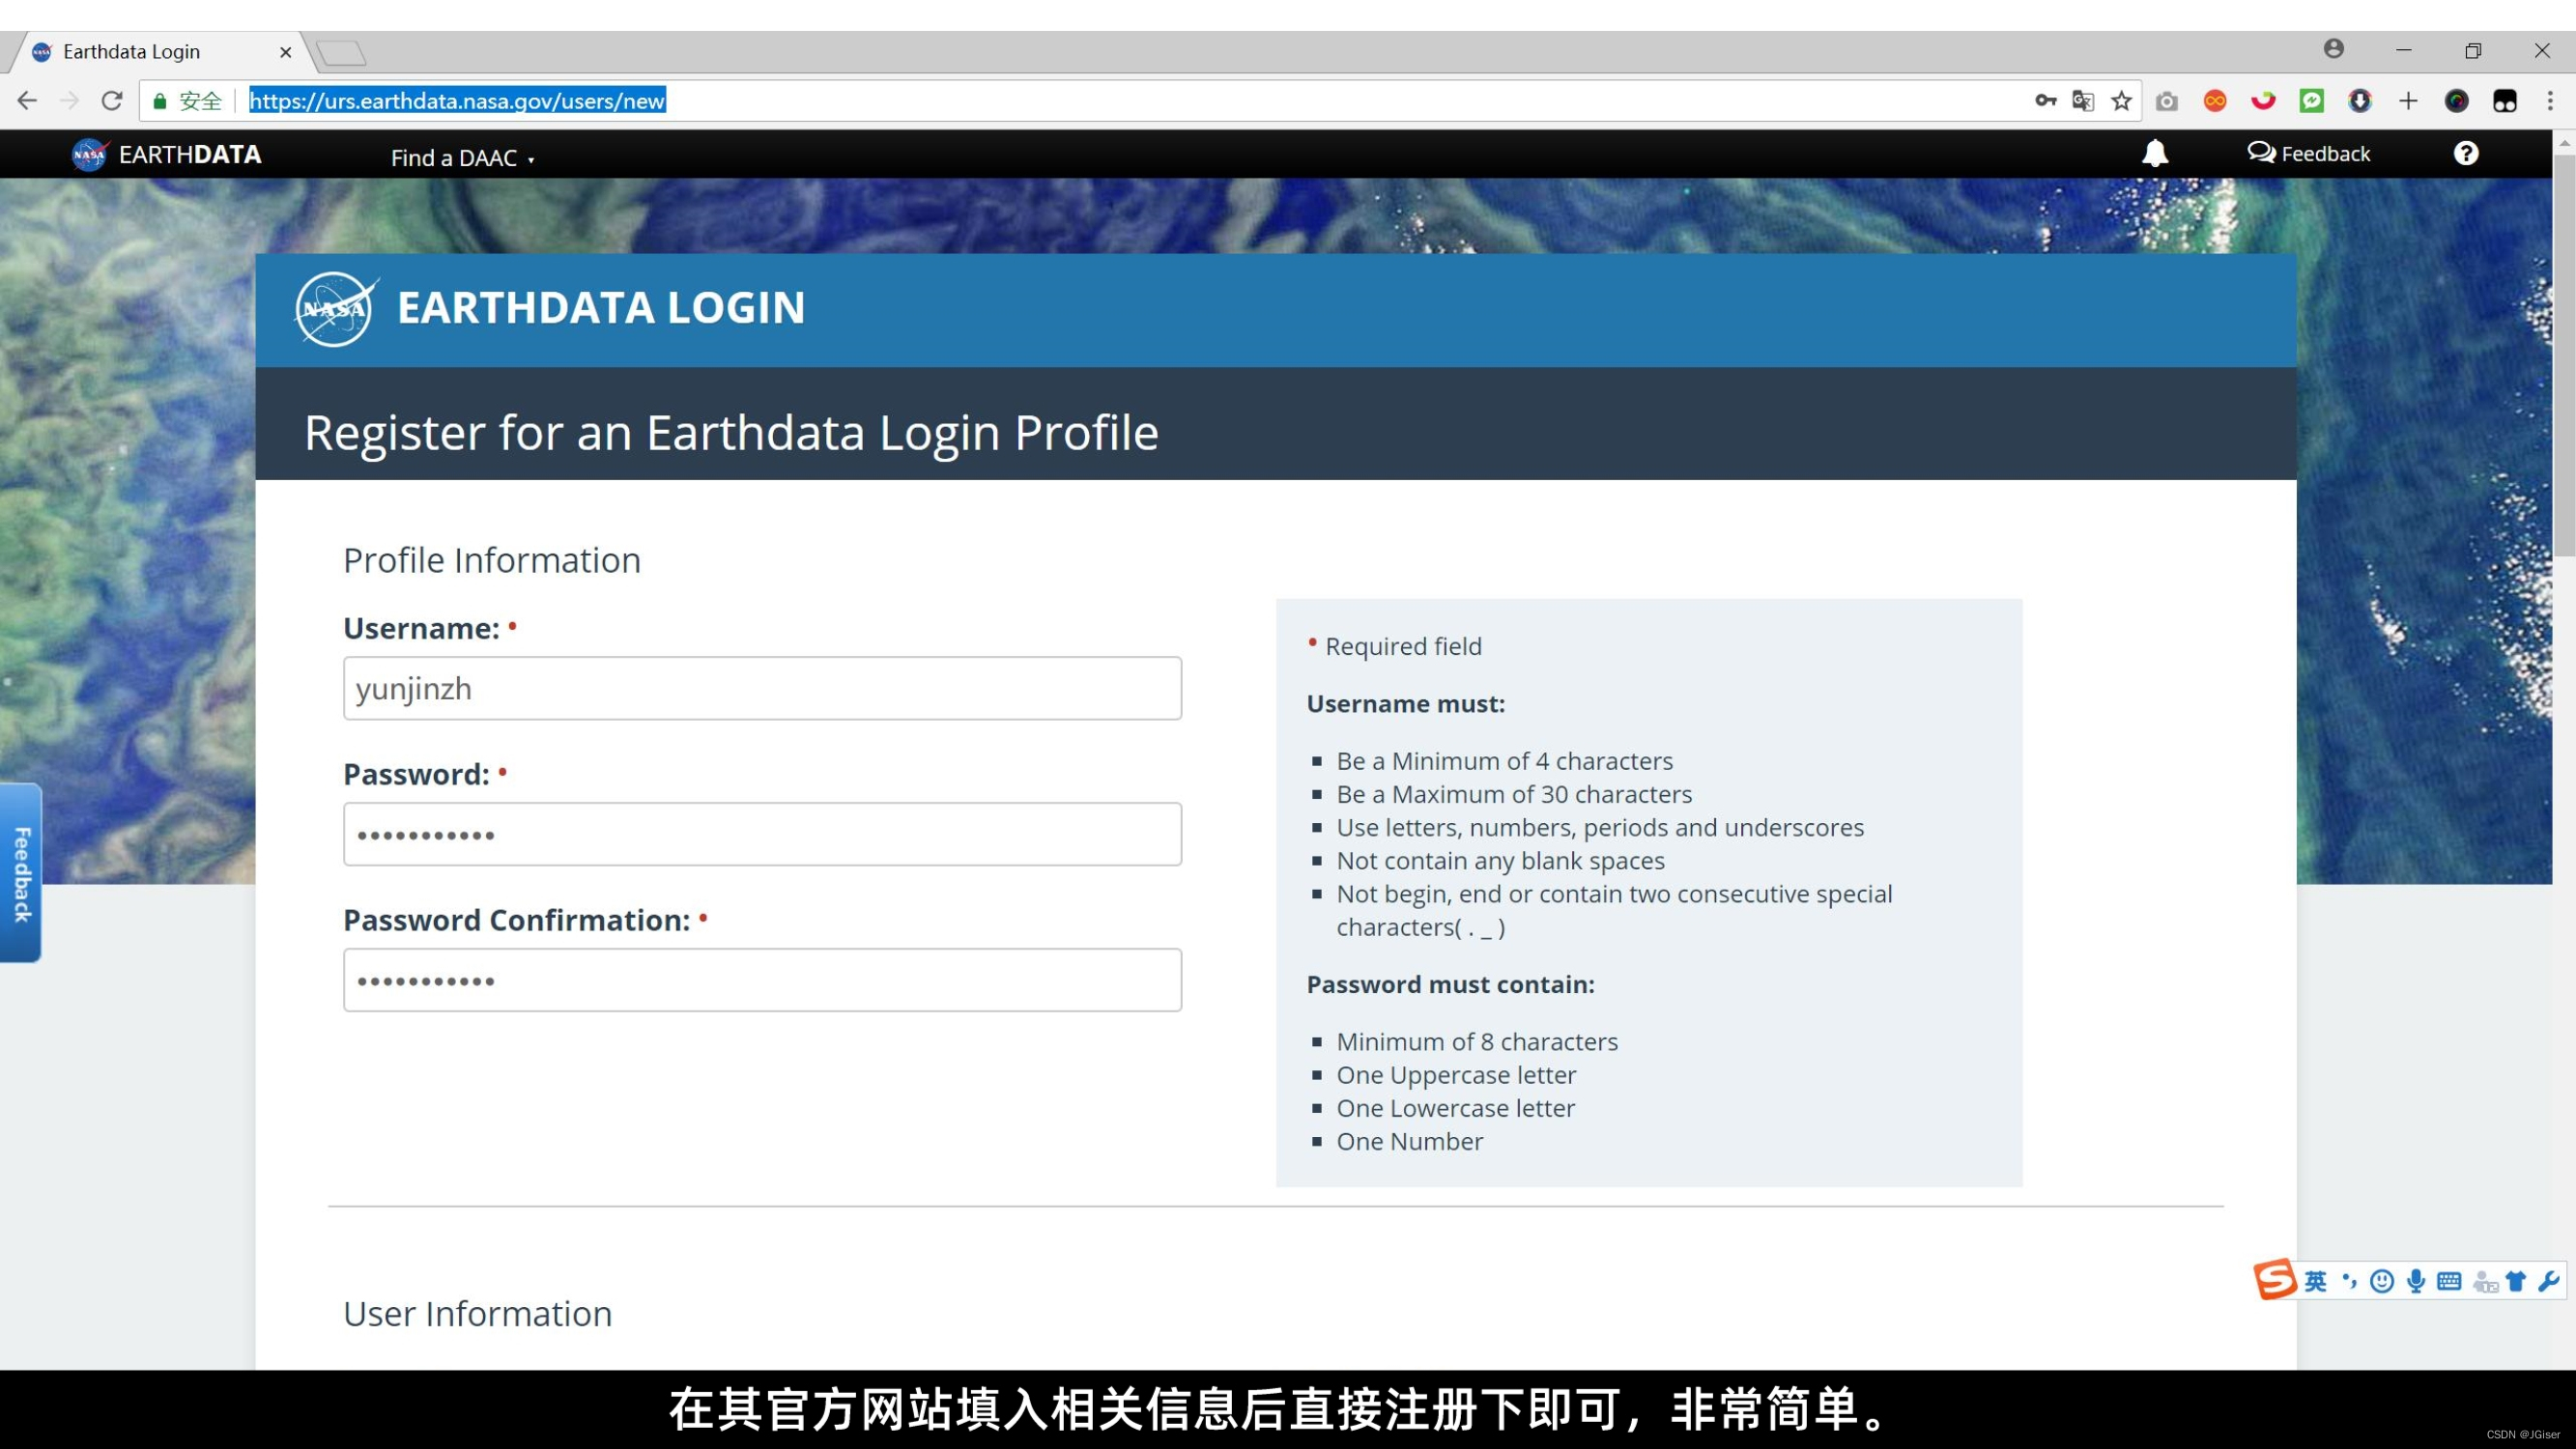2576x1449 pixels.
Task: Click the camera screenshot extension icon
Action: 2166,101
